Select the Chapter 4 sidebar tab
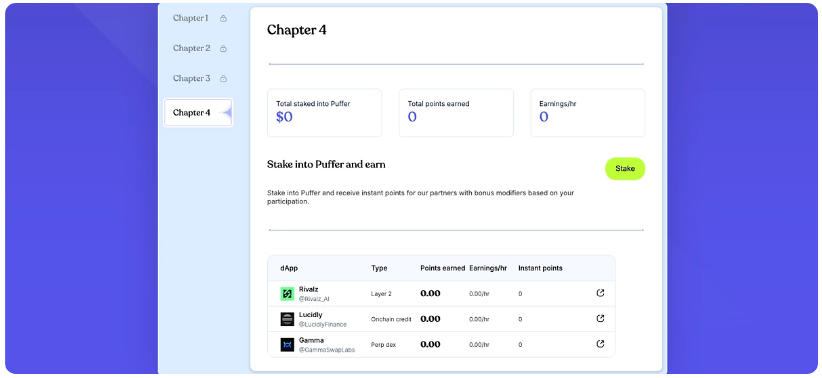This screenshot has height=378, width=822. coord(198,113)
